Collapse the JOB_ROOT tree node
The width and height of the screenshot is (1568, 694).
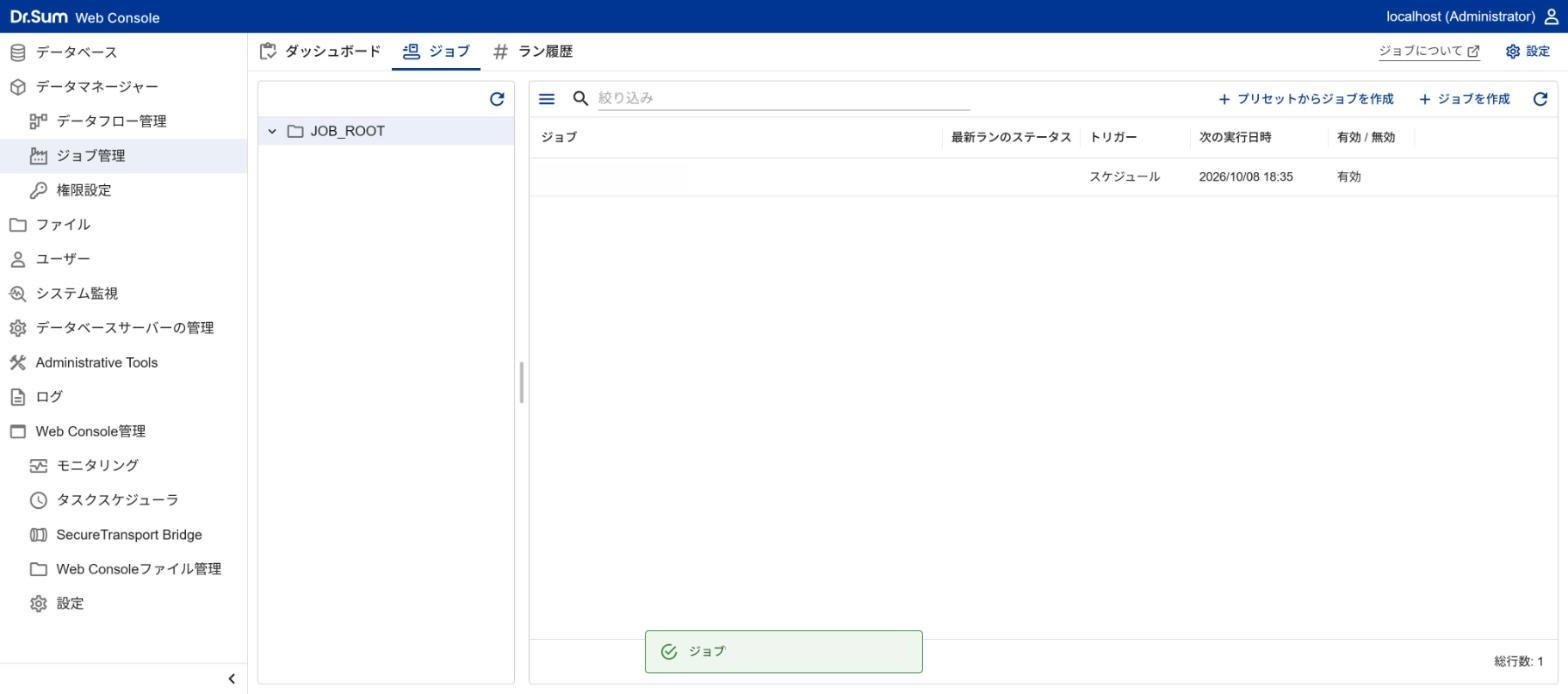(271, 131)
